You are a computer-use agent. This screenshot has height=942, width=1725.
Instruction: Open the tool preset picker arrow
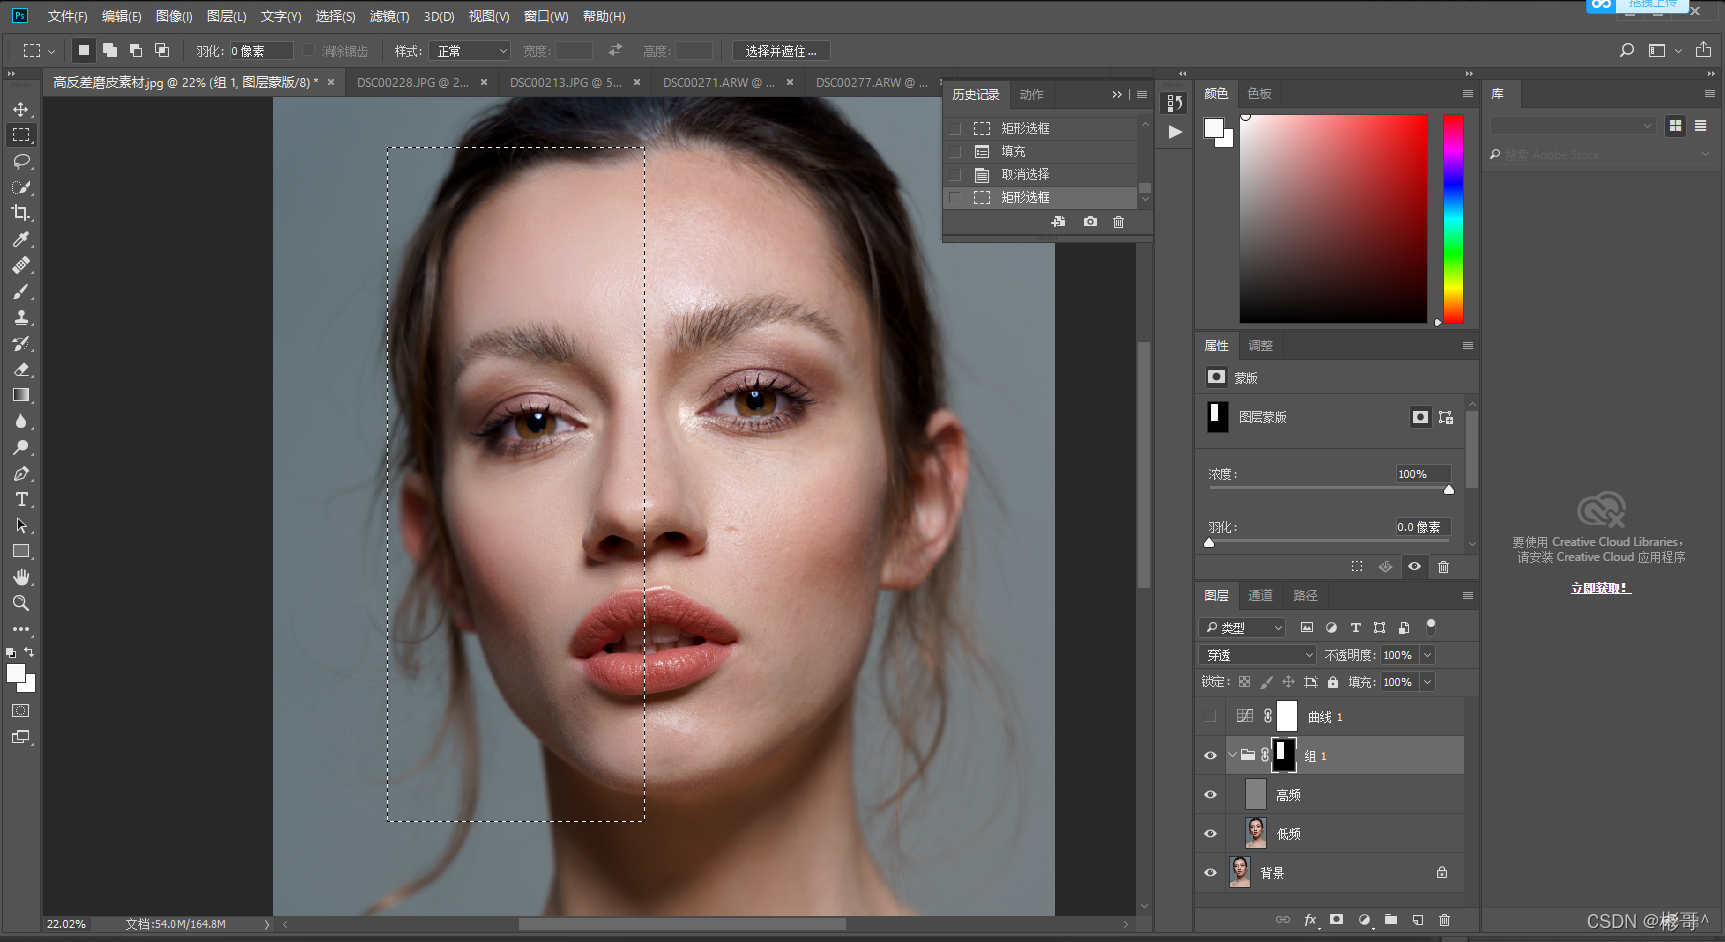51,51
